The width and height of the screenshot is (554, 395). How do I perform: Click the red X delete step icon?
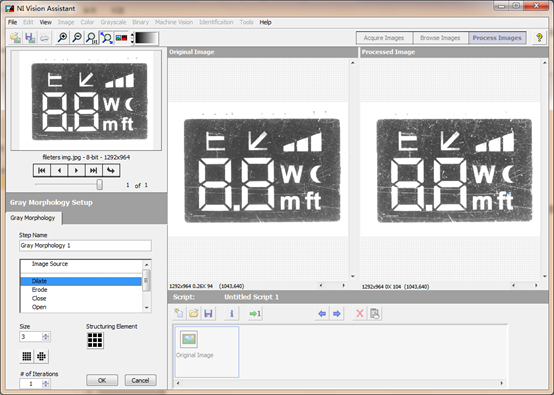click(x=360, y=313)
